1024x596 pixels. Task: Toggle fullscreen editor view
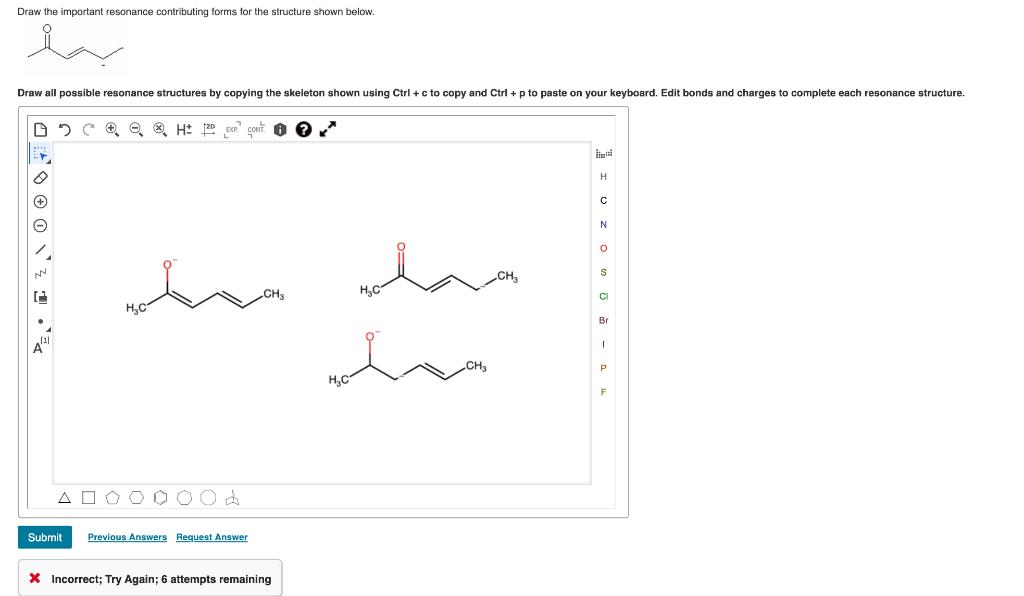326,129
